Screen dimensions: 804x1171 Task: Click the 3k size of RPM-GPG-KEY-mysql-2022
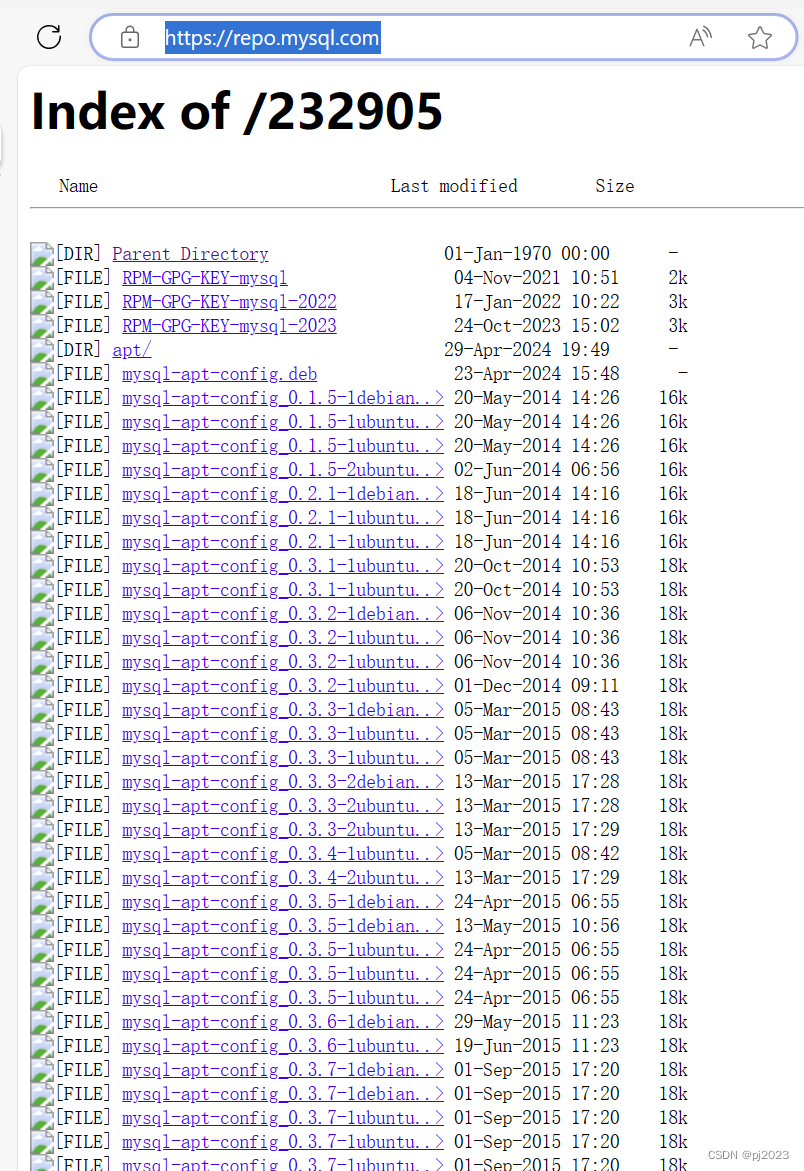coord(678,302)
